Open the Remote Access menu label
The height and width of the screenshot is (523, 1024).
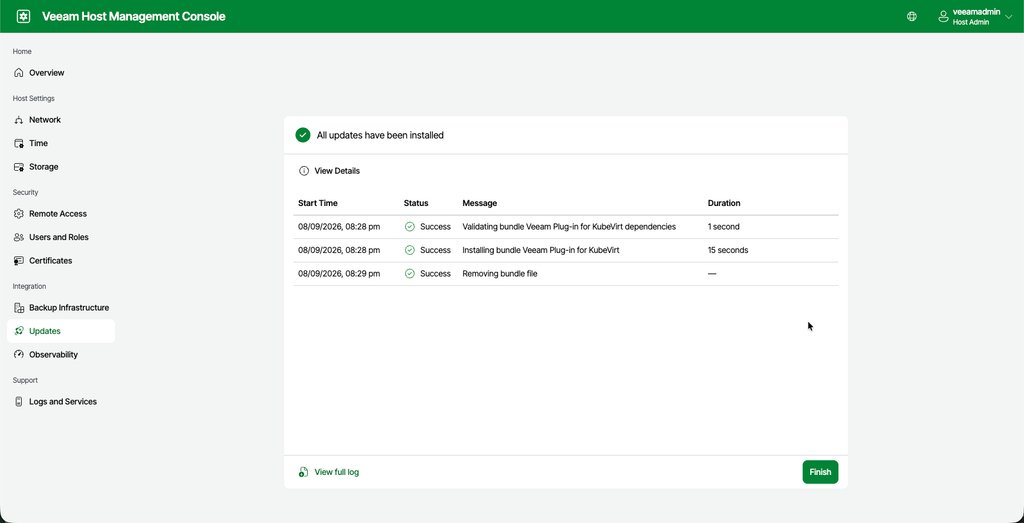point(58,214)
